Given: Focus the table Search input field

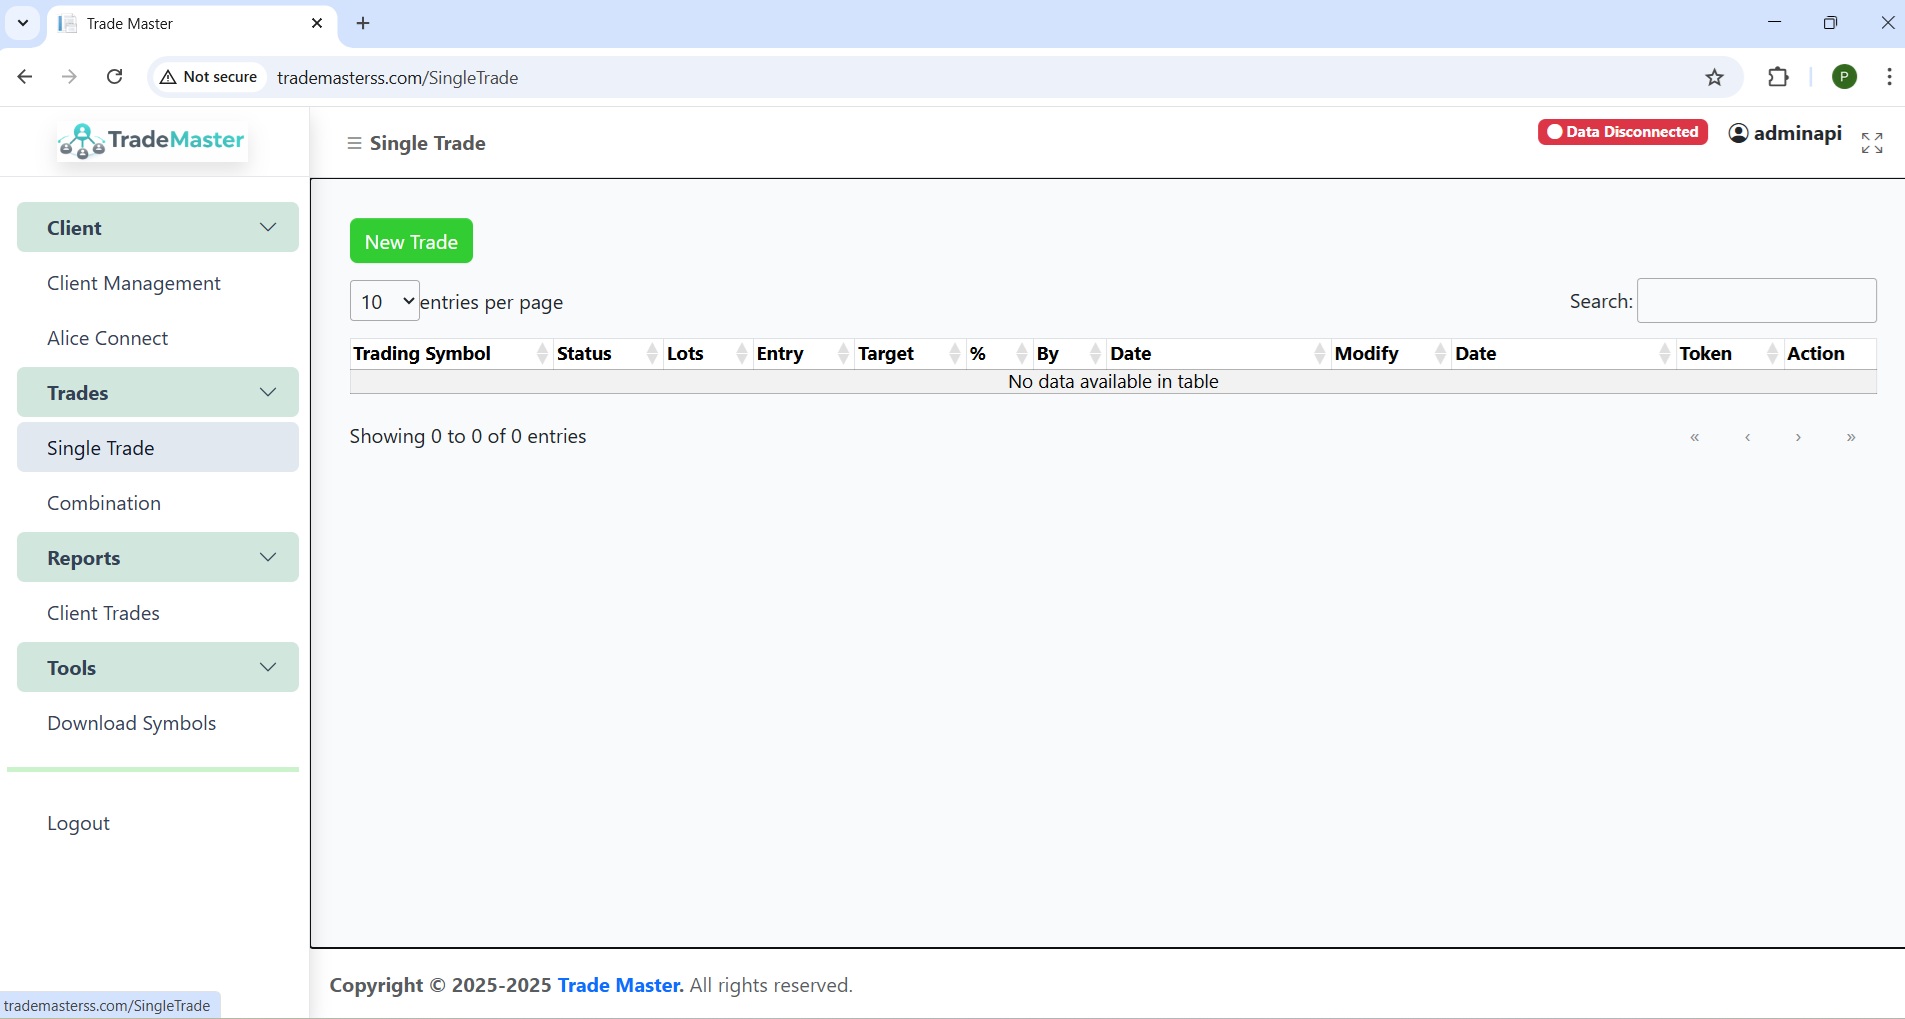Looking at the screenshot, I should click(1756, 301).
